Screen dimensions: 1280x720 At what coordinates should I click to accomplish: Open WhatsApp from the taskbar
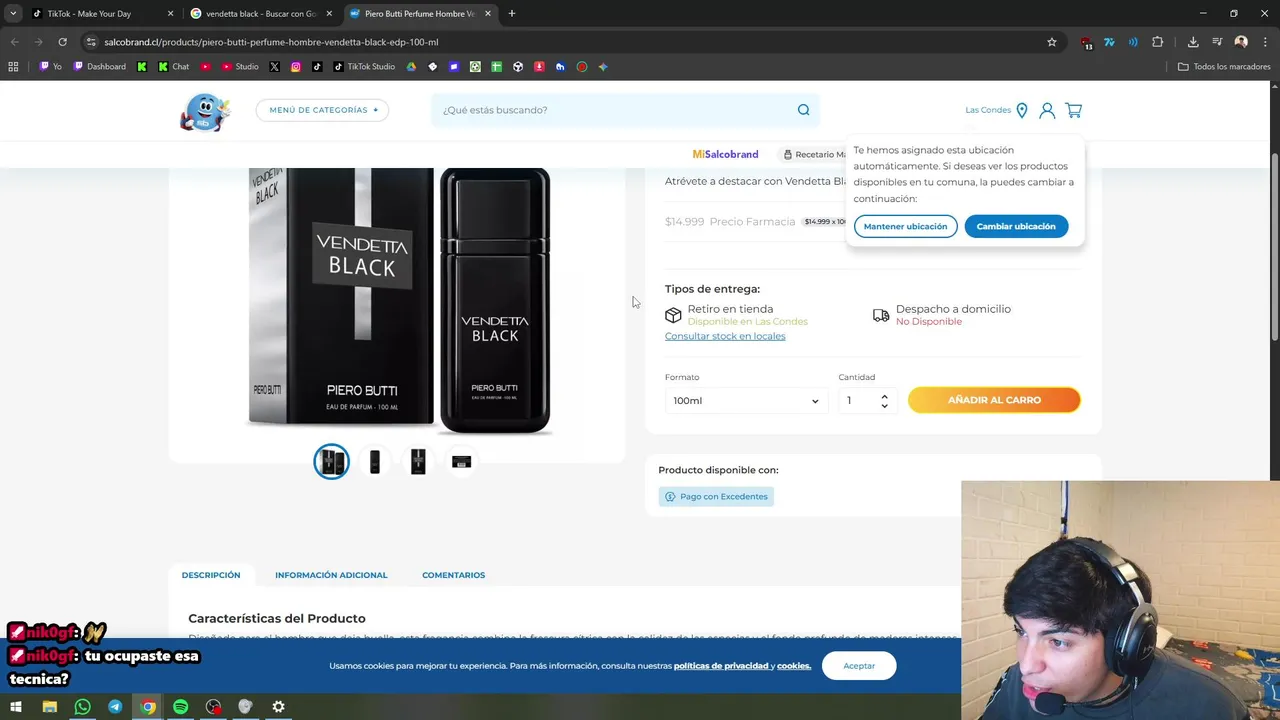(83, 707)
